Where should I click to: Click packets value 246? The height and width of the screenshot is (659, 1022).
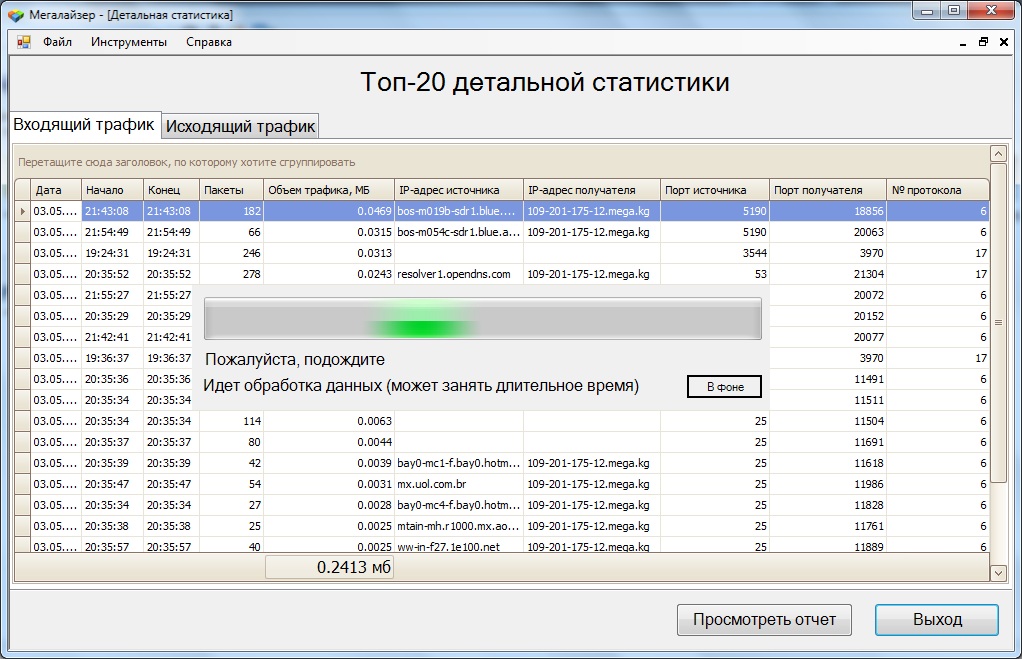[x=231, y=253]
